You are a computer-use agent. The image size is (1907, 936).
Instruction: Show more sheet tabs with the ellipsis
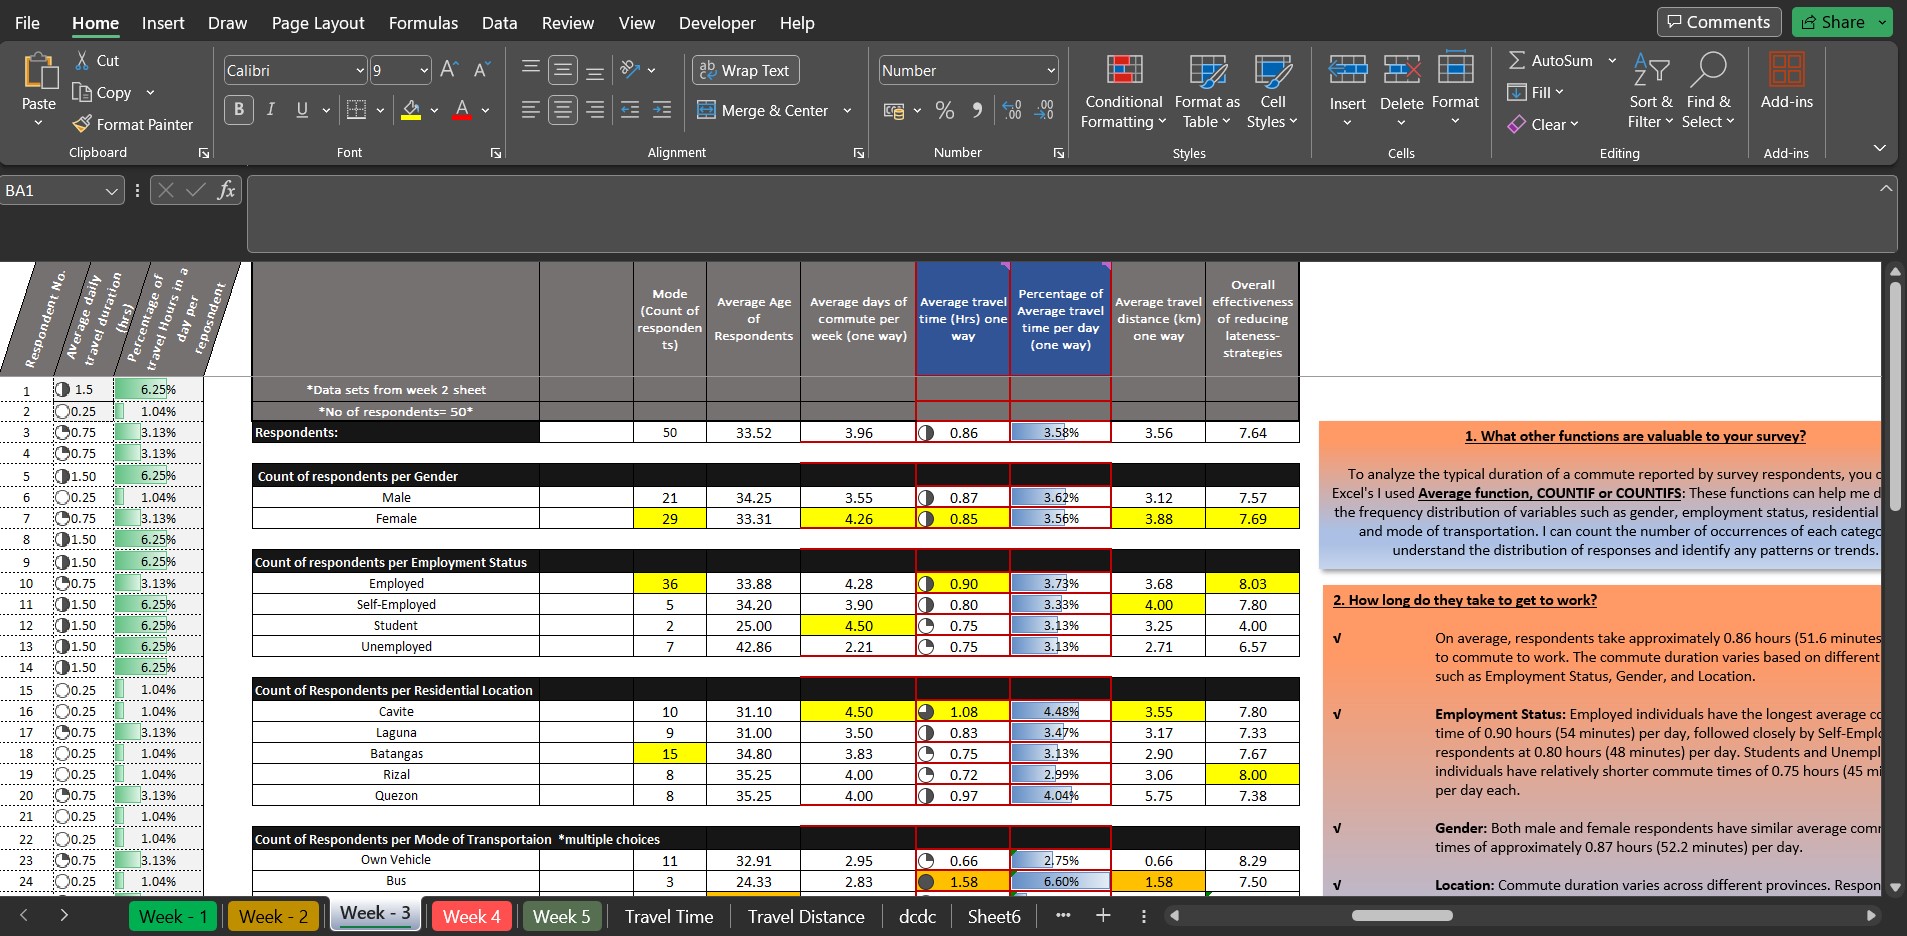[x=1063, y=915]
